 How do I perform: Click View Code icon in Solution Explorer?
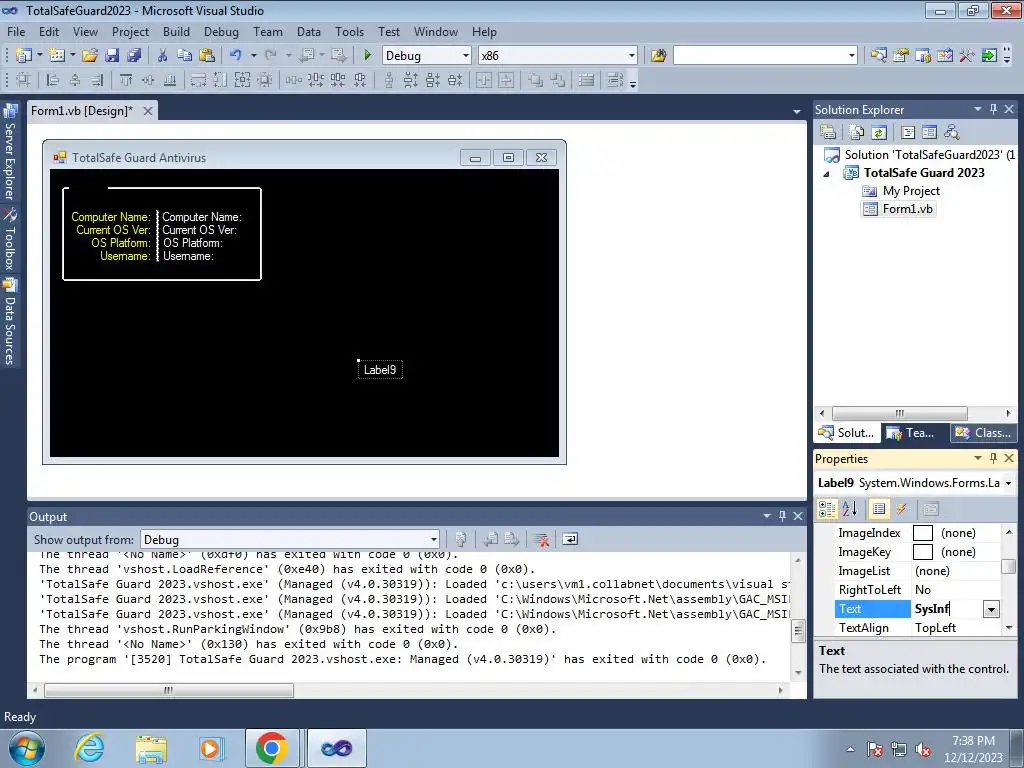[908, 133]
